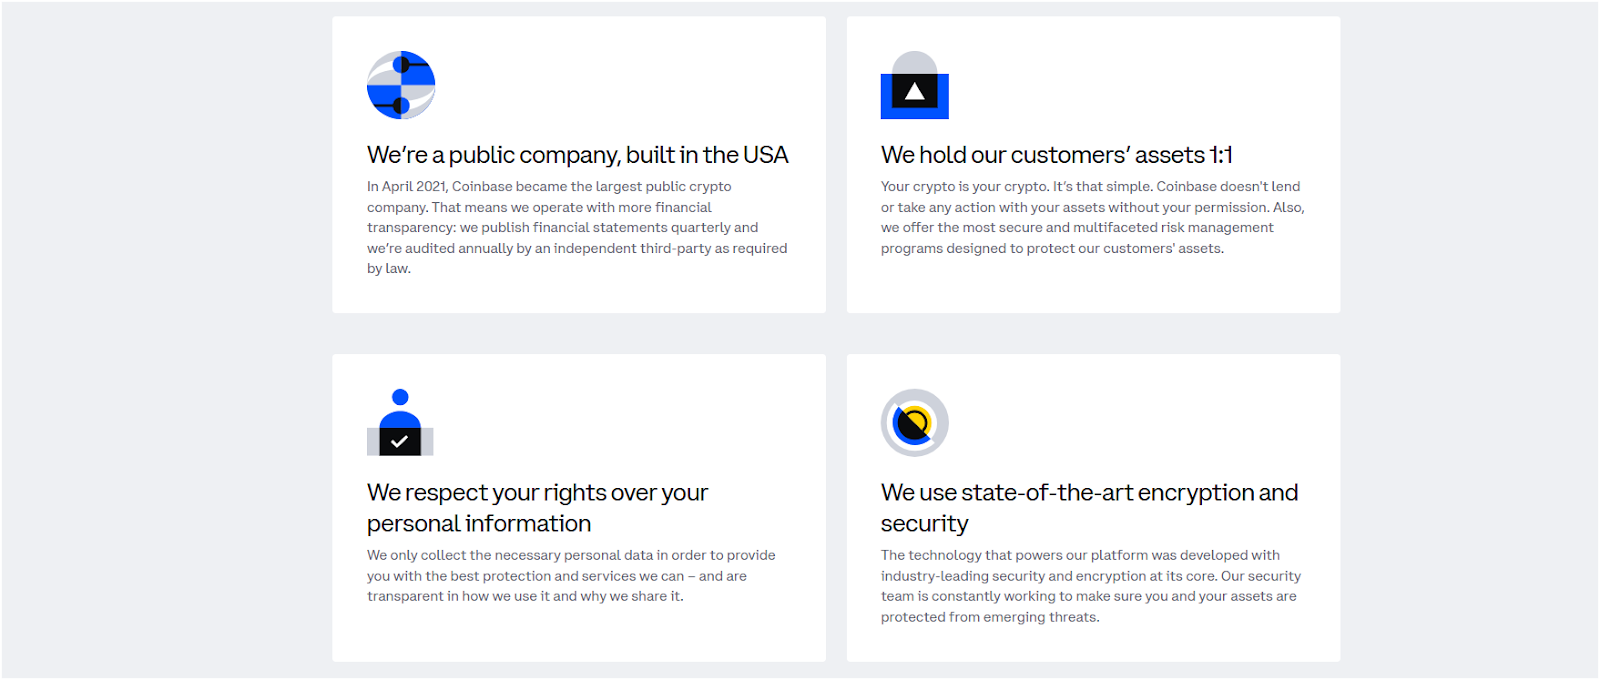Image resolution: width=1600 pixels, height=680 pixels.
Task: Click the blue head circle of person icon
Action: 400,397
